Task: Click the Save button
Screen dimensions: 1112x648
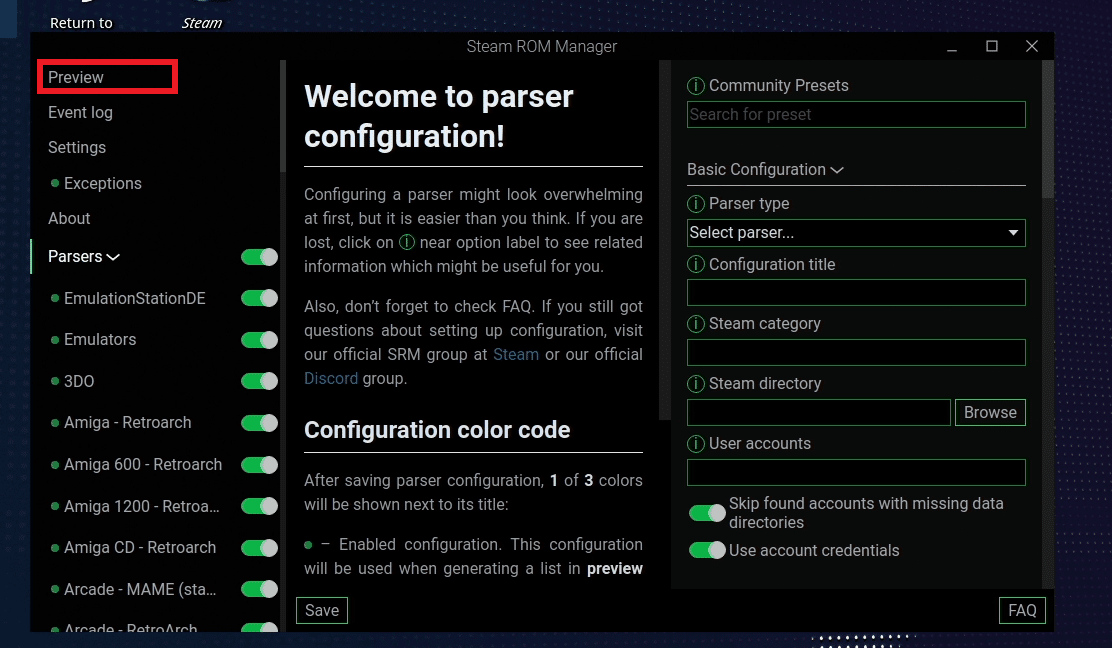Action: (322, 610)
